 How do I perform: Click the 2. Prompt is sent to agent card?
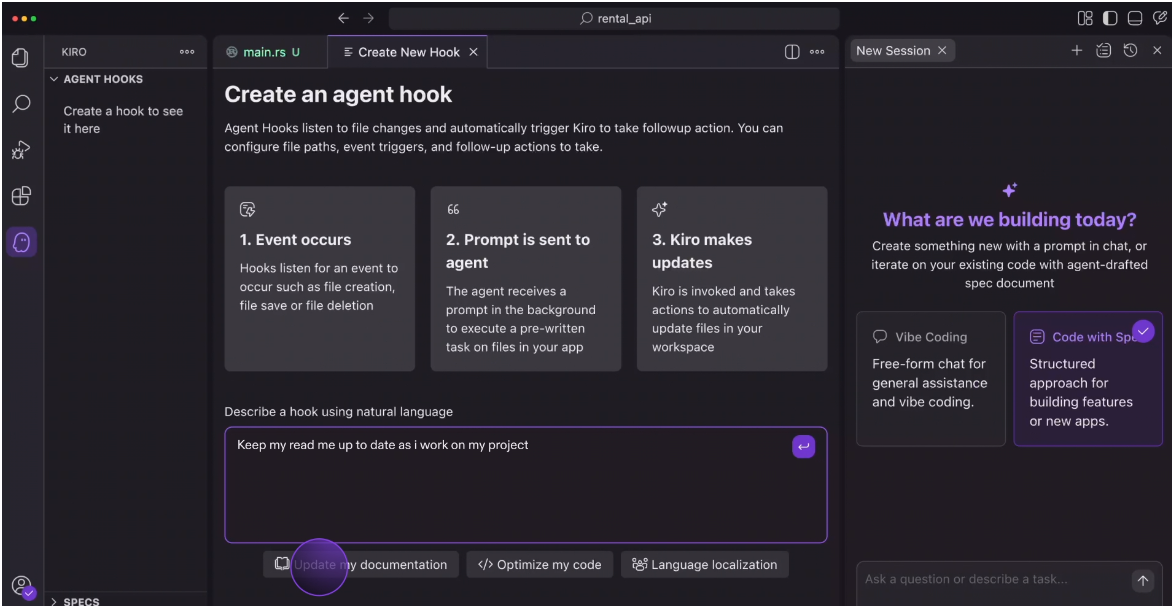coord(526,279)
